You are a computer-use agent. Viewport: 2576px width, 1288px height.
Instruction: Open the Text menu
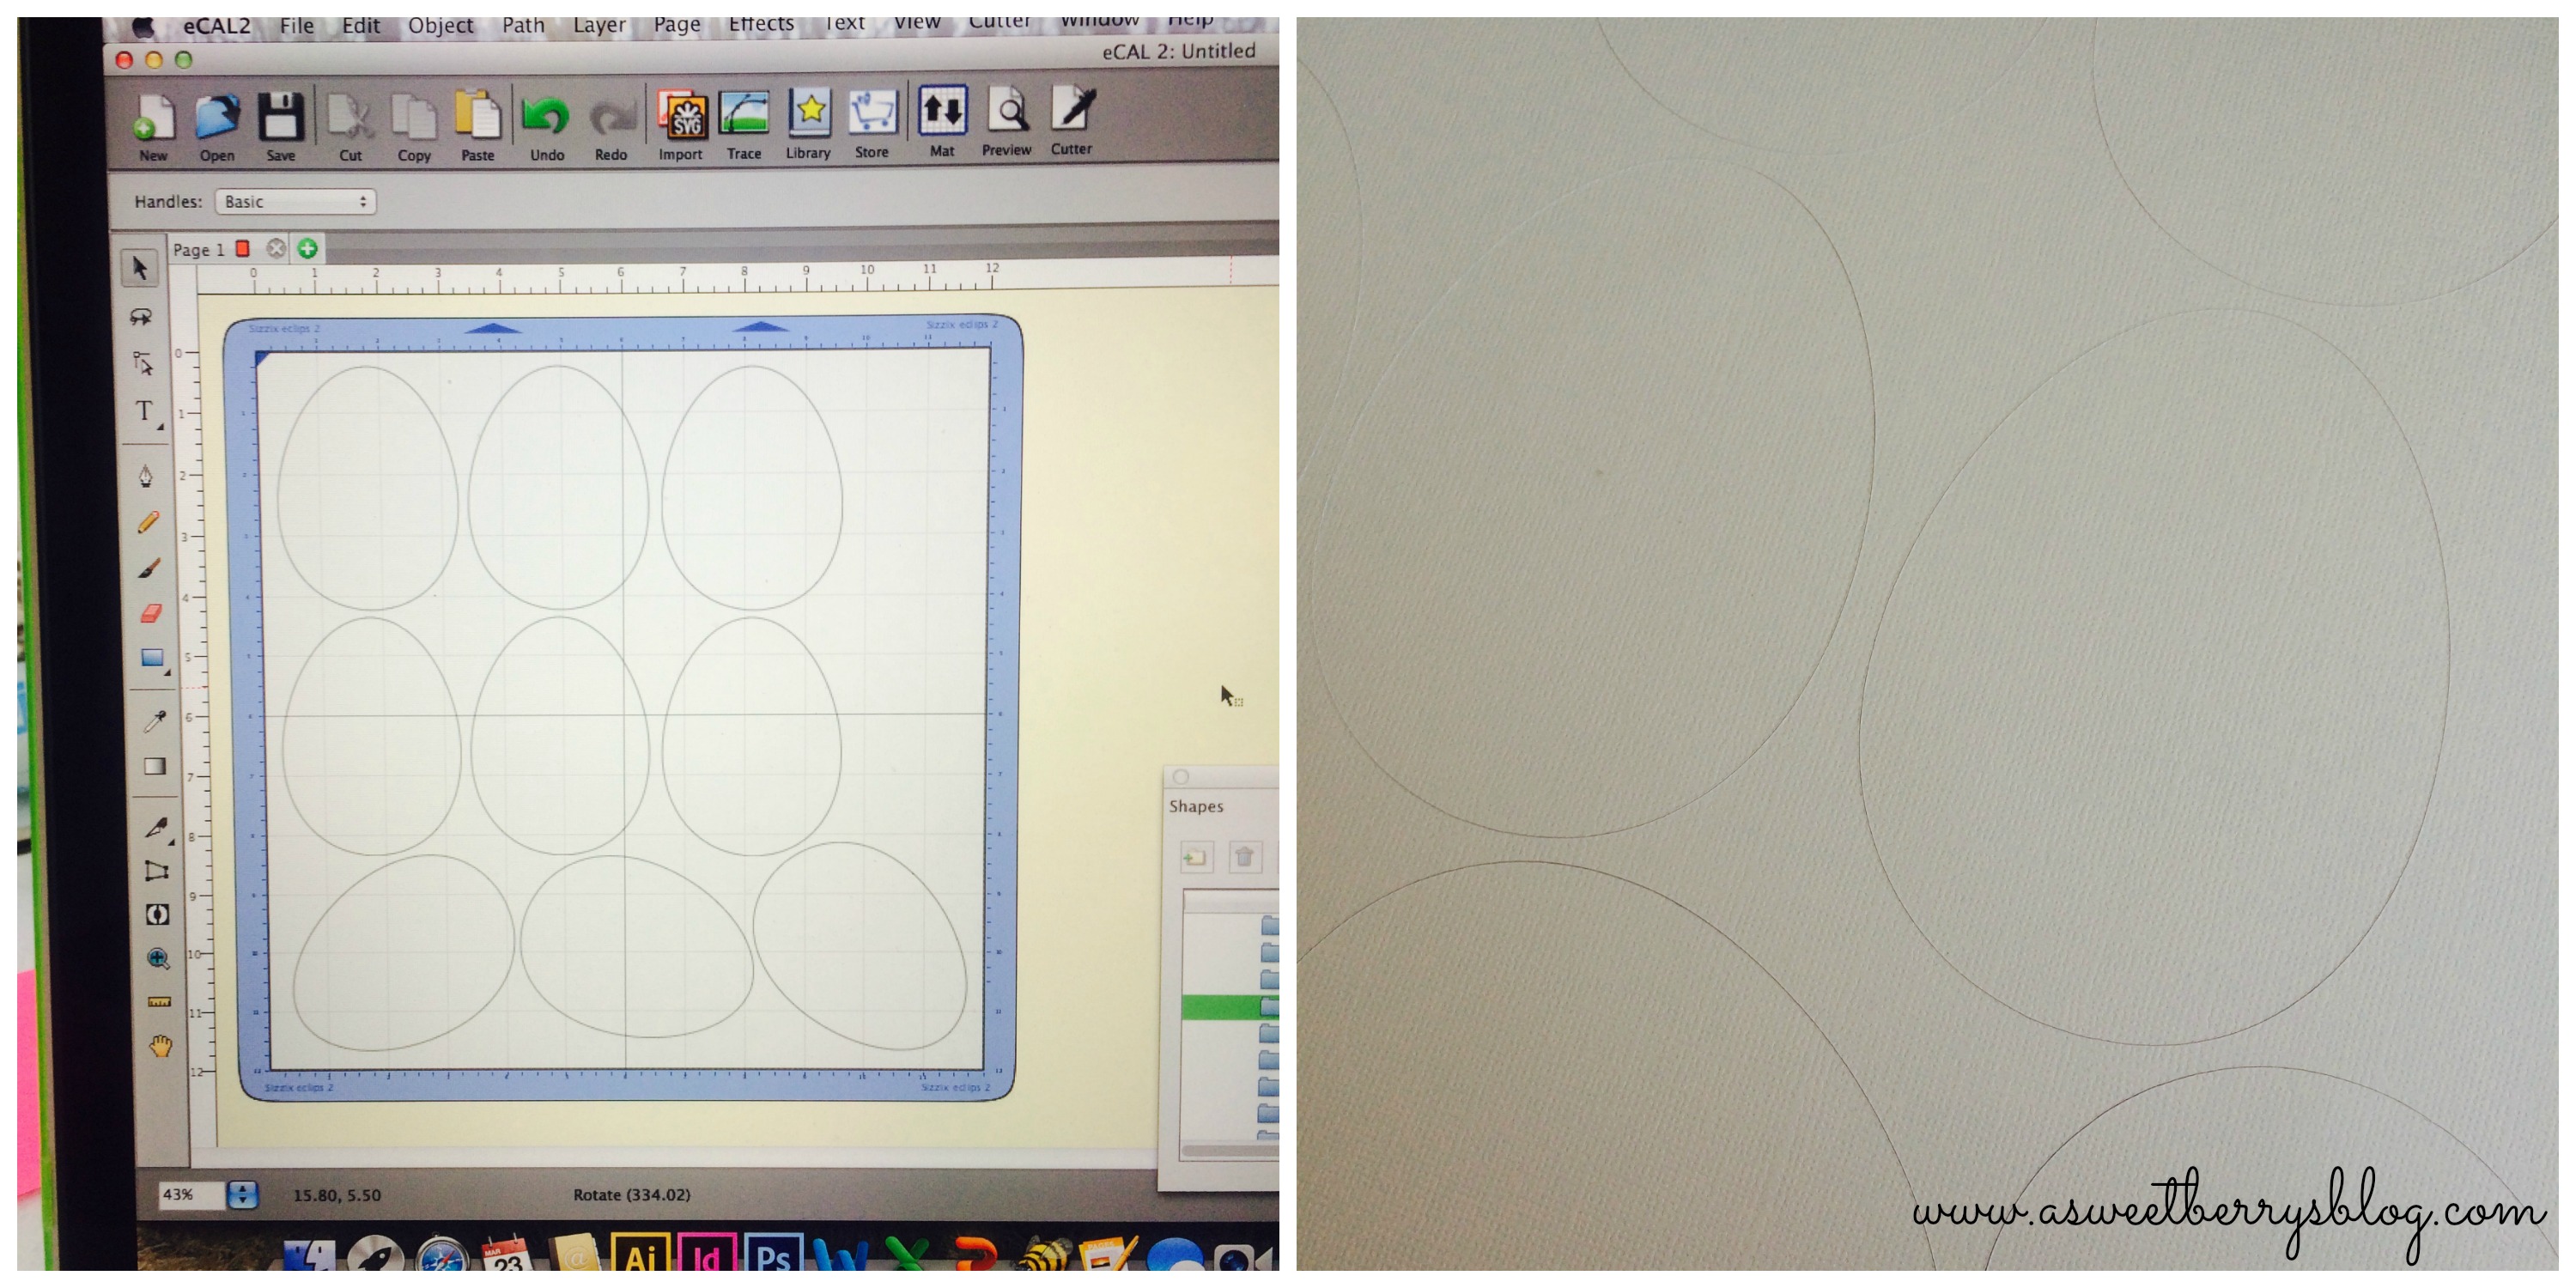[x=845, y=24]
